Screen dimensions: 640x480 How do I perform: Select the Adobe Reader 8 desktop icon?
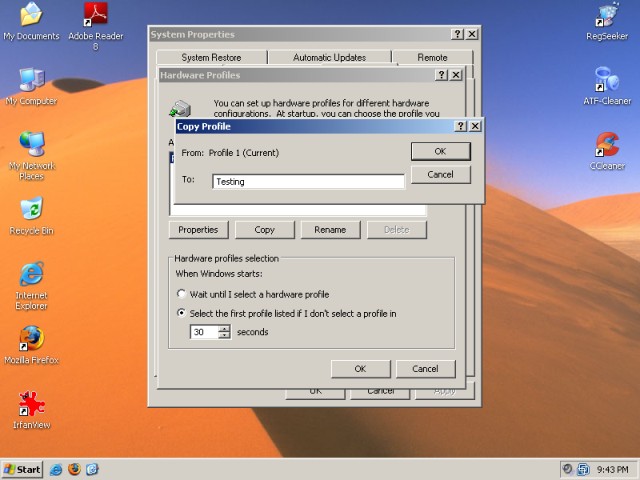click(96, 25)
